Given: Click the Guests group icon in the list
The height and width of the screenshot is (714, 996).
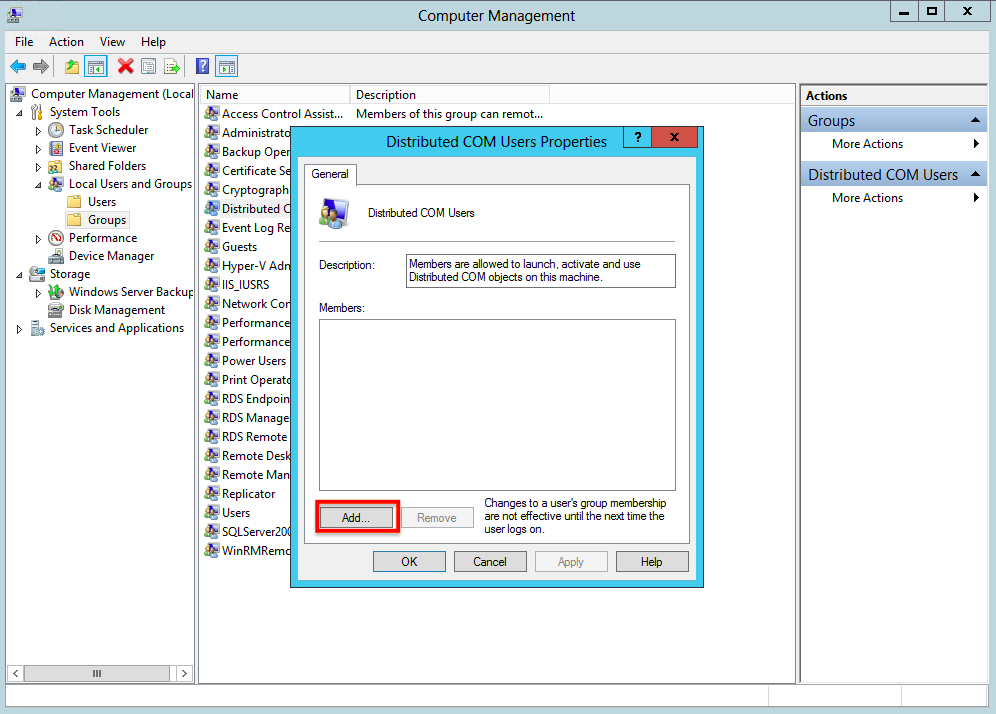Looking at the screenshot, I should [x=212, y=246].
